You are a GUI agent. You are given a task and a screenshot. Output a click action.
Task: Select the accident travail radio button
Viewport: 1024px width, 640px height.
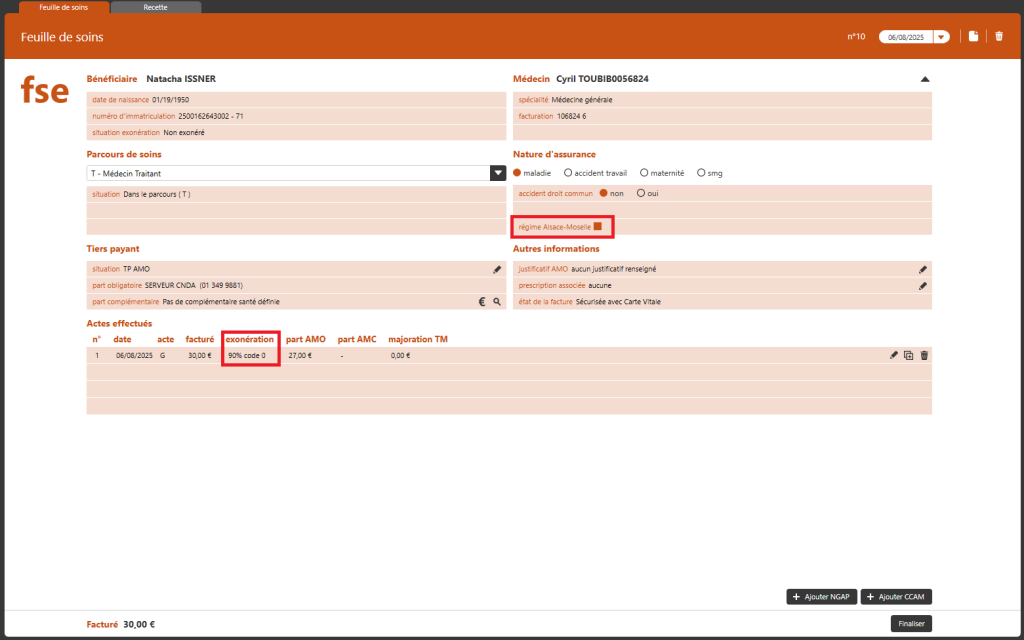569,173
